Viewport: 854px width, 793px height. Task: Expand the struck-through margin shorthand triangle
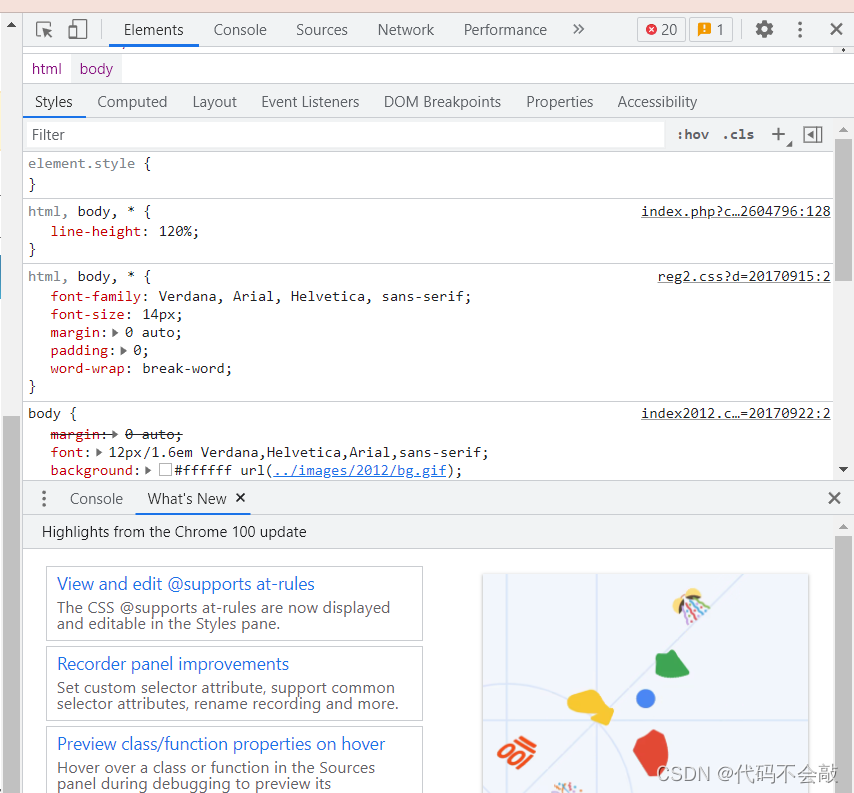click(x=115, y=435)
